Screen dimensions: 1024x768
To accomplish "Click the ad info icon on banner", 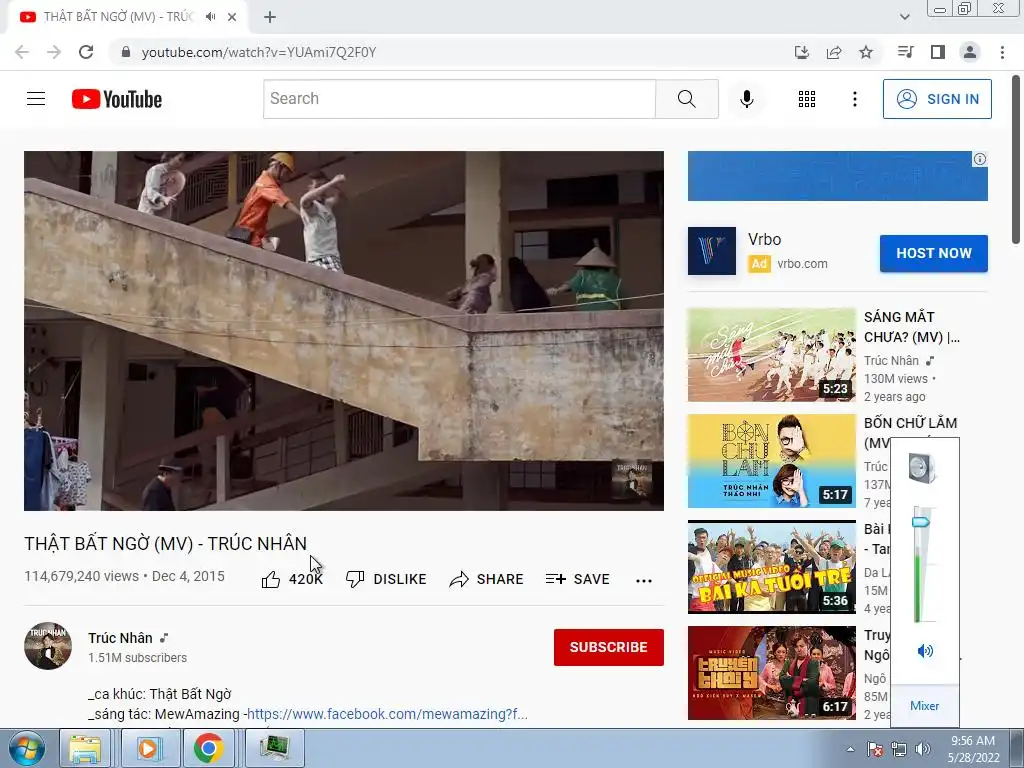I will point(980,159).
